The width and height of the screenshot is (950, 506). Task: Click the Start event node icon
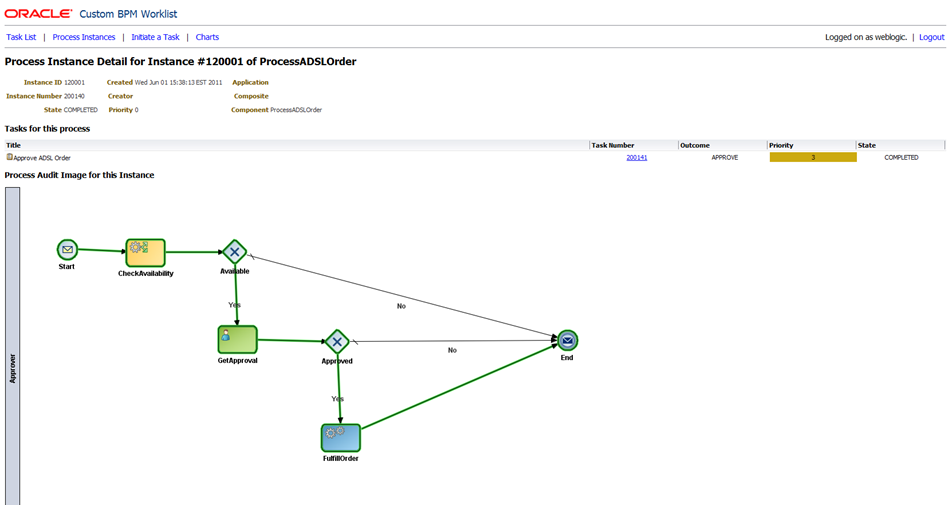(67, 250)
